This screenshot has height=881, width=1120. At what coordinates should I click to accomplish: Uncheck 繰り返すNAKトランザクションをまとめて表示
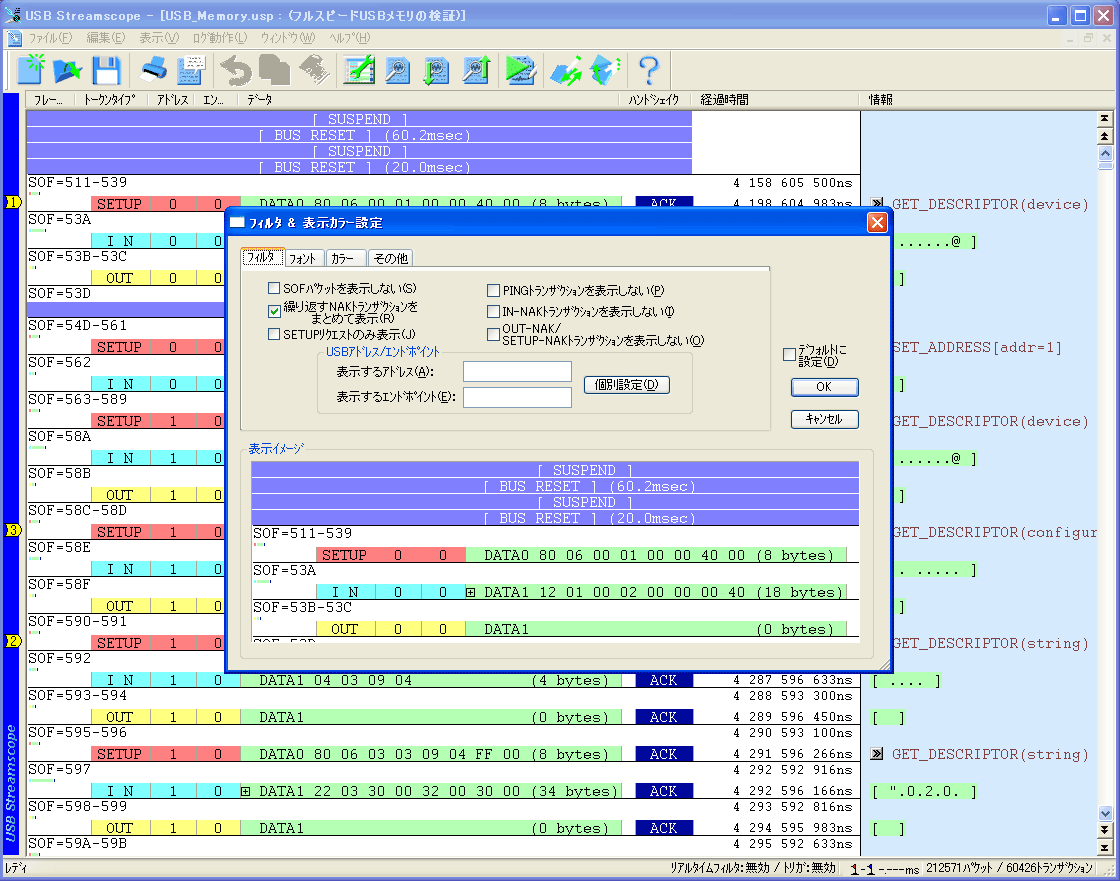tap(274, 311)
